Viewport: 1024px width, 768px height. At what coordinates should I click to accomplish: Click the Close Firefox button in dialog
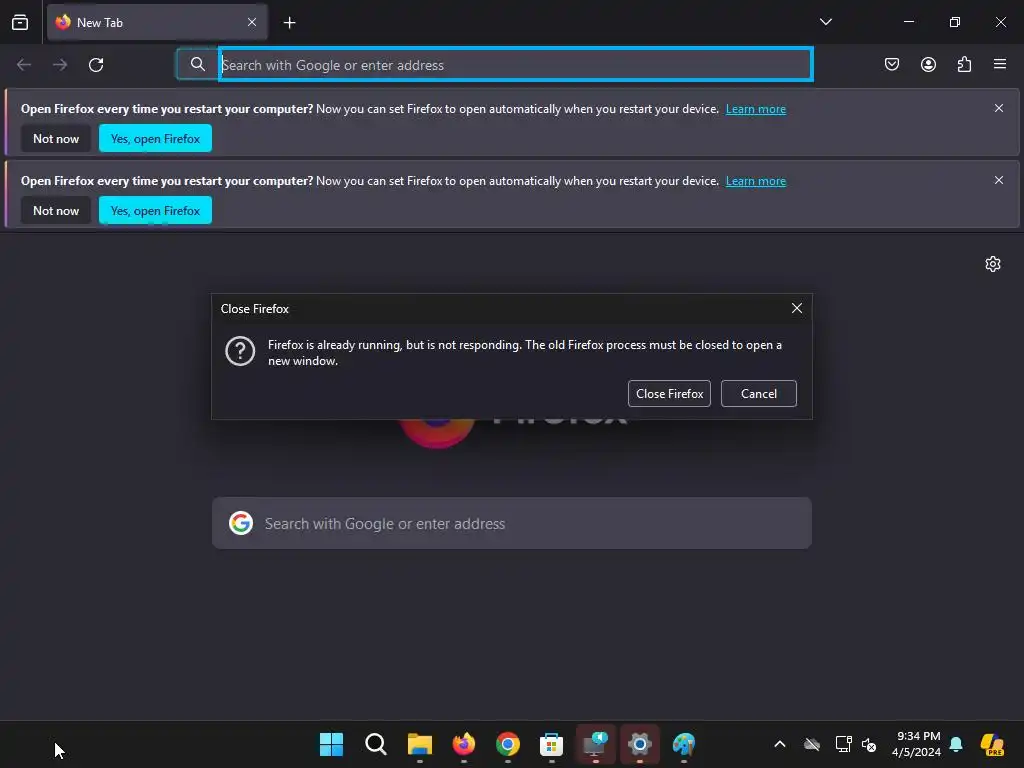pos(669,394)
